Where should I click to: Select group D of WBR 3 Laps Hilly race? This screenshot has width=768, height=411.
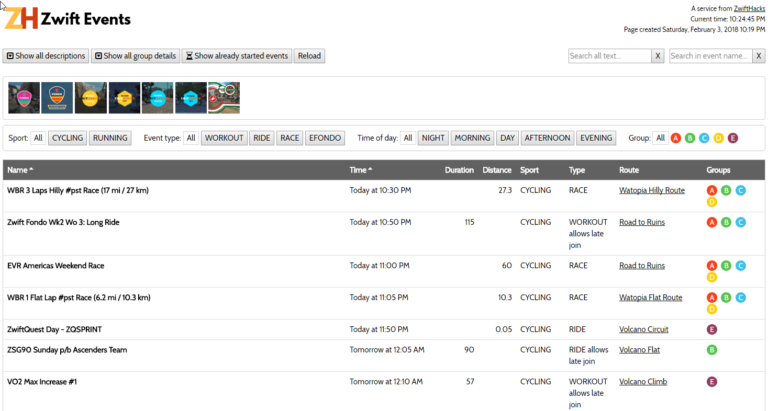tap(712, 202)
